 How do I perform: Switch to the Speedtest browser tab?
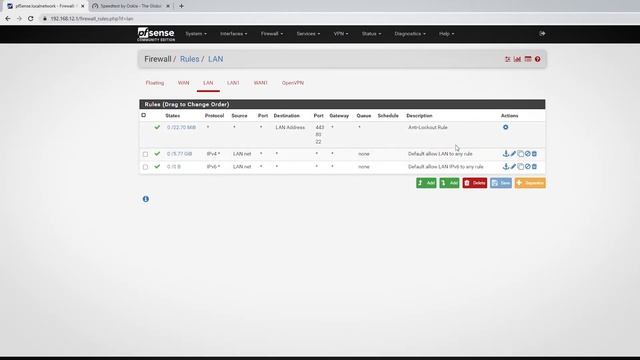[130, 6]
